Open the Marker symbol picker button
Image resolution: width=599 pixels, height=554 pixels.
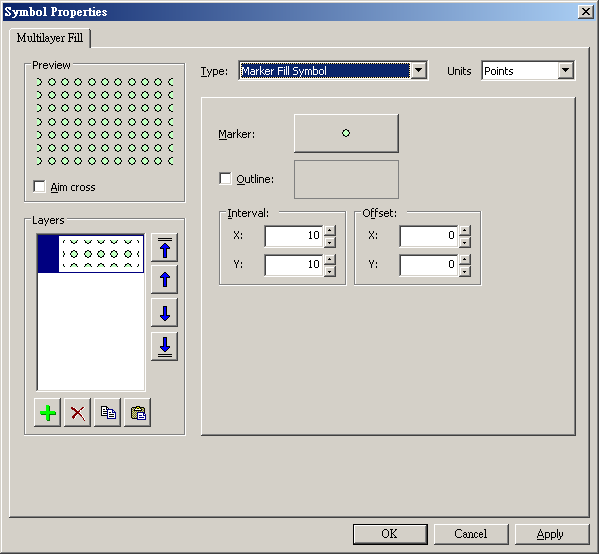(346, 133)
